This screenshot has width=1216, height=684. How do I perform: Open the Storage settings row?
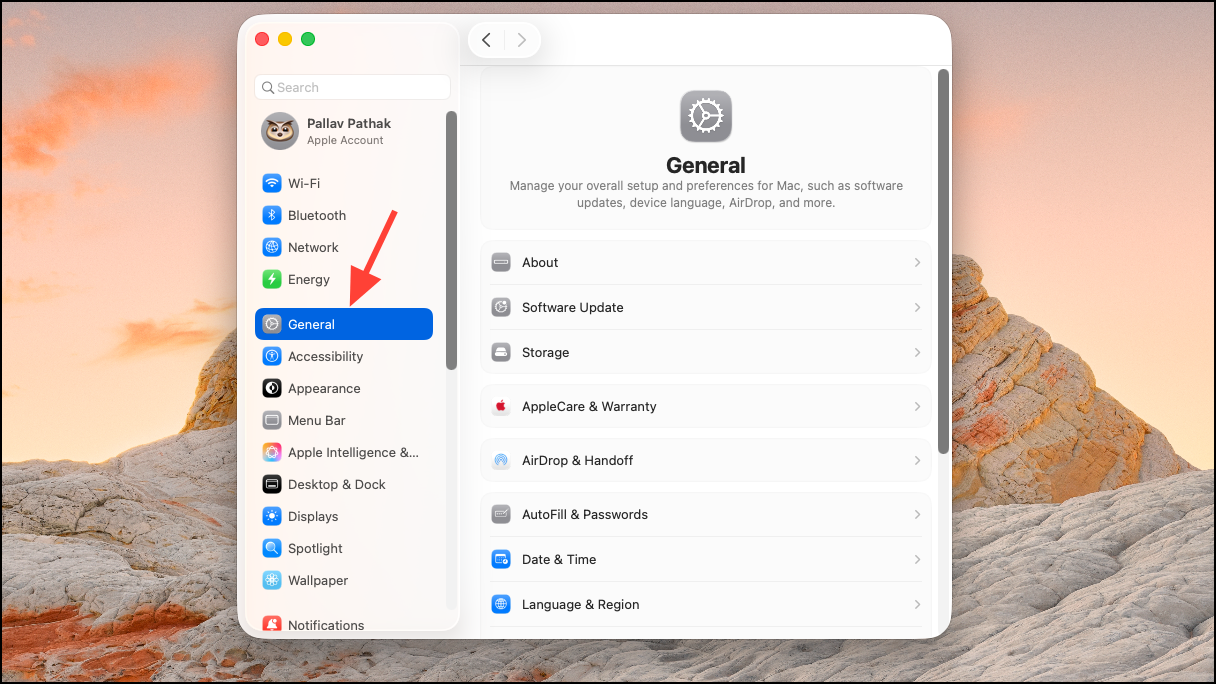point(706,352)
